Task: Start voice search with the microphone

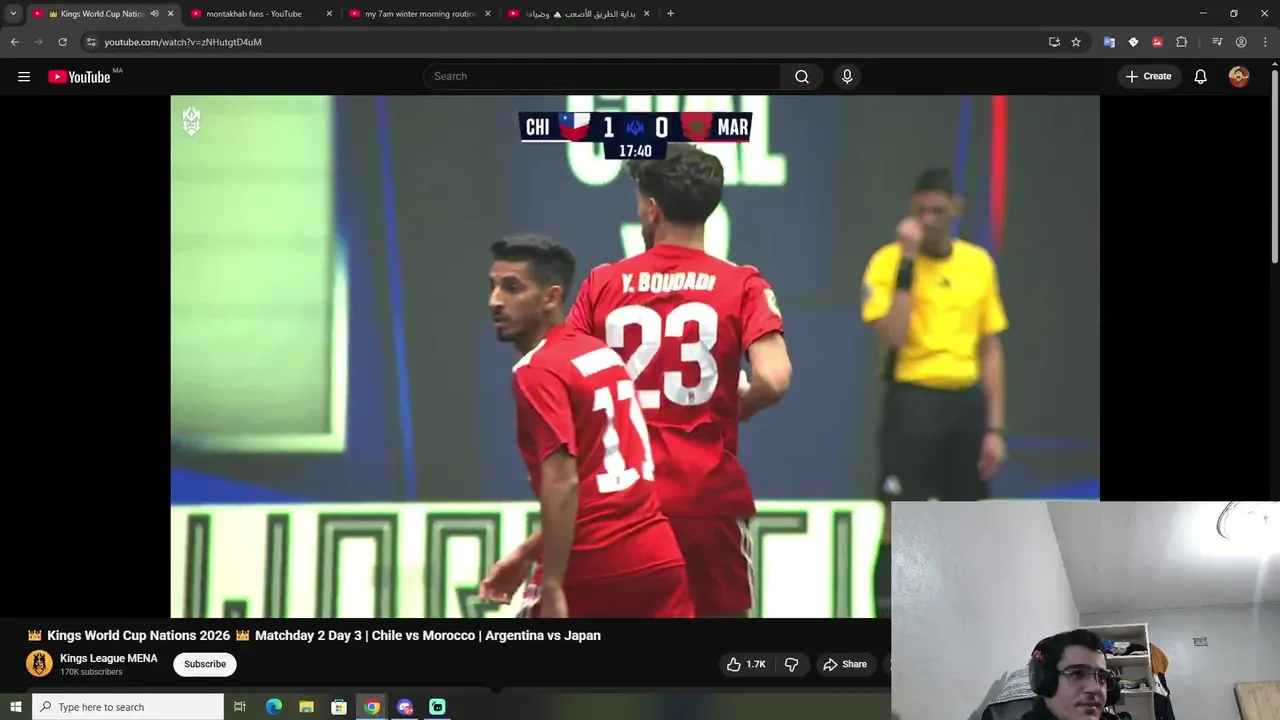Action: [x=847, y=76]
